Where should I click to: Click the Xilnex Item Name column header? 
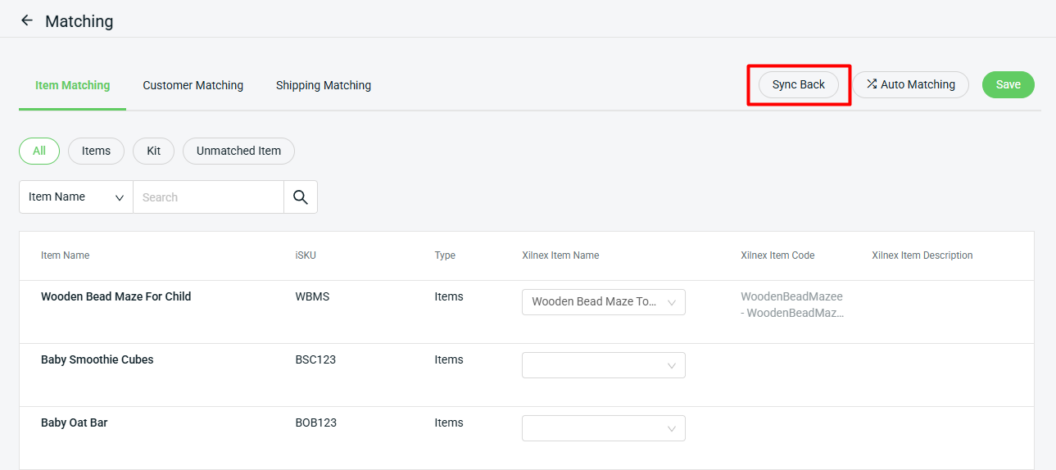560,256
